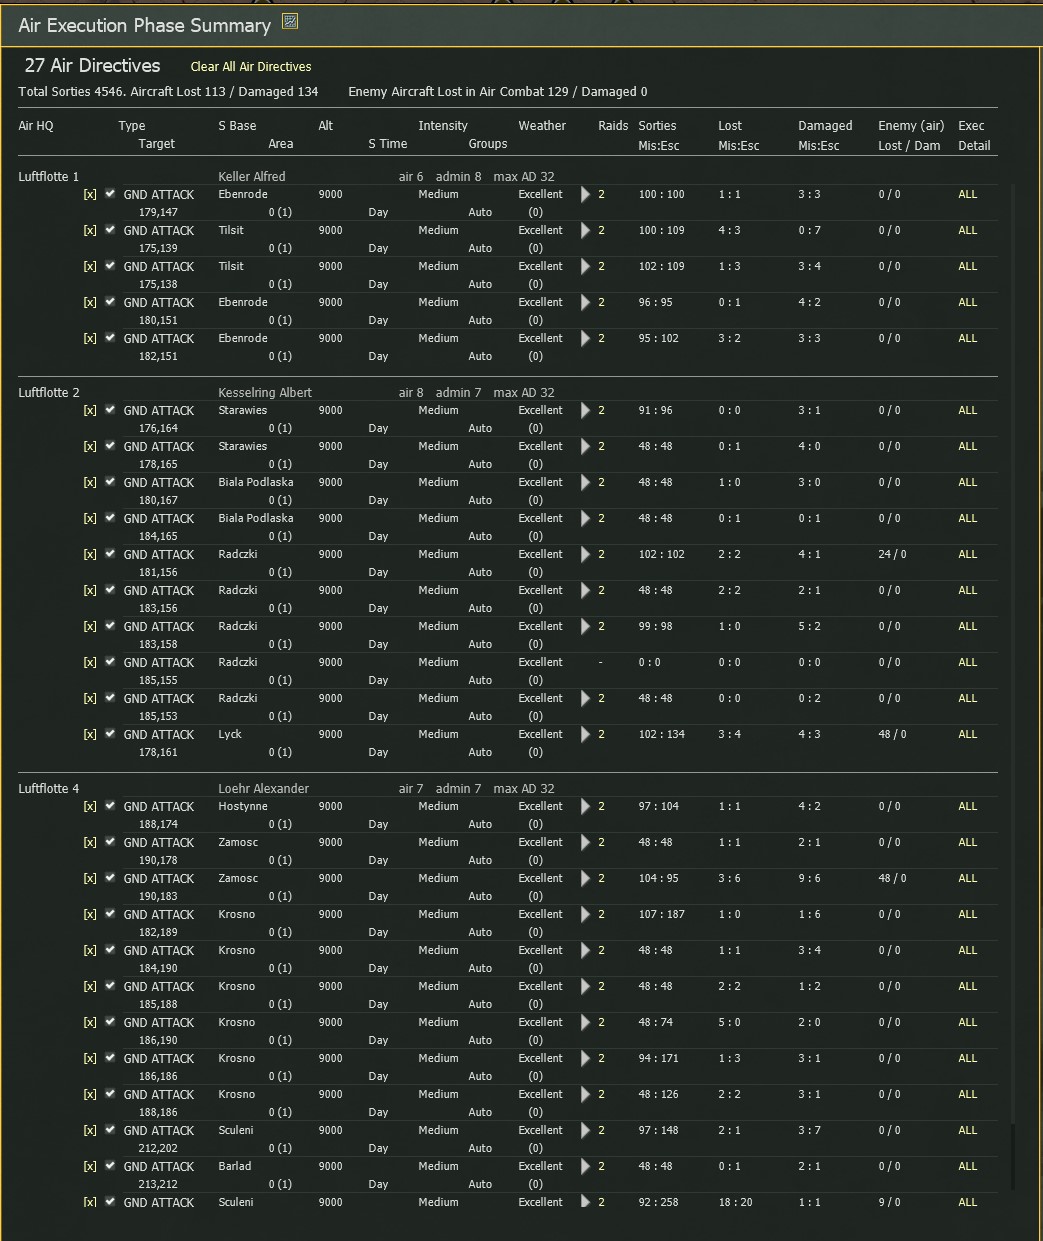The height and width of the screenshot is (1241, 1043).
Task: Click the Luftflotte 2 air HQ name
Action: 48,393
